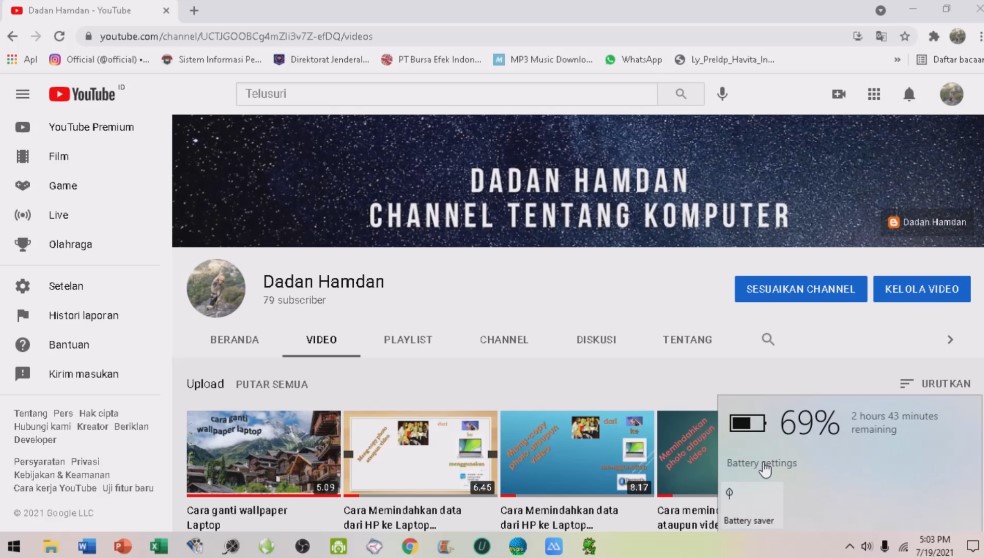Start voice search with microphone icon
Image resolution: width=984 pixels, height=558 pixels.
coord(722,94)
